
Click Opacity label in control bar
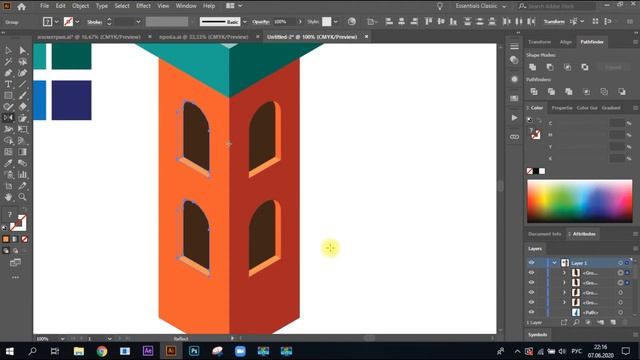[261, 22]
